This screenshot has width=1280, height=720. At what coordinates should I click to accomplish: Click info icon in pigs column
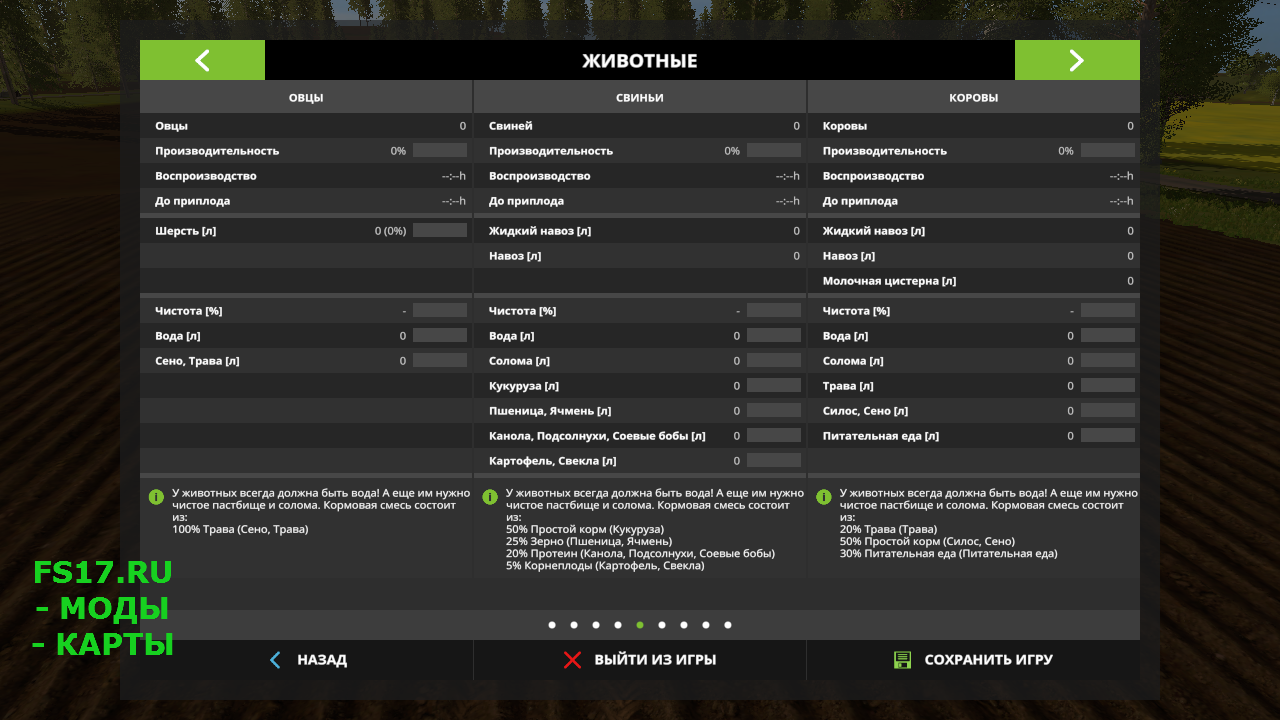tap(490, 497)
